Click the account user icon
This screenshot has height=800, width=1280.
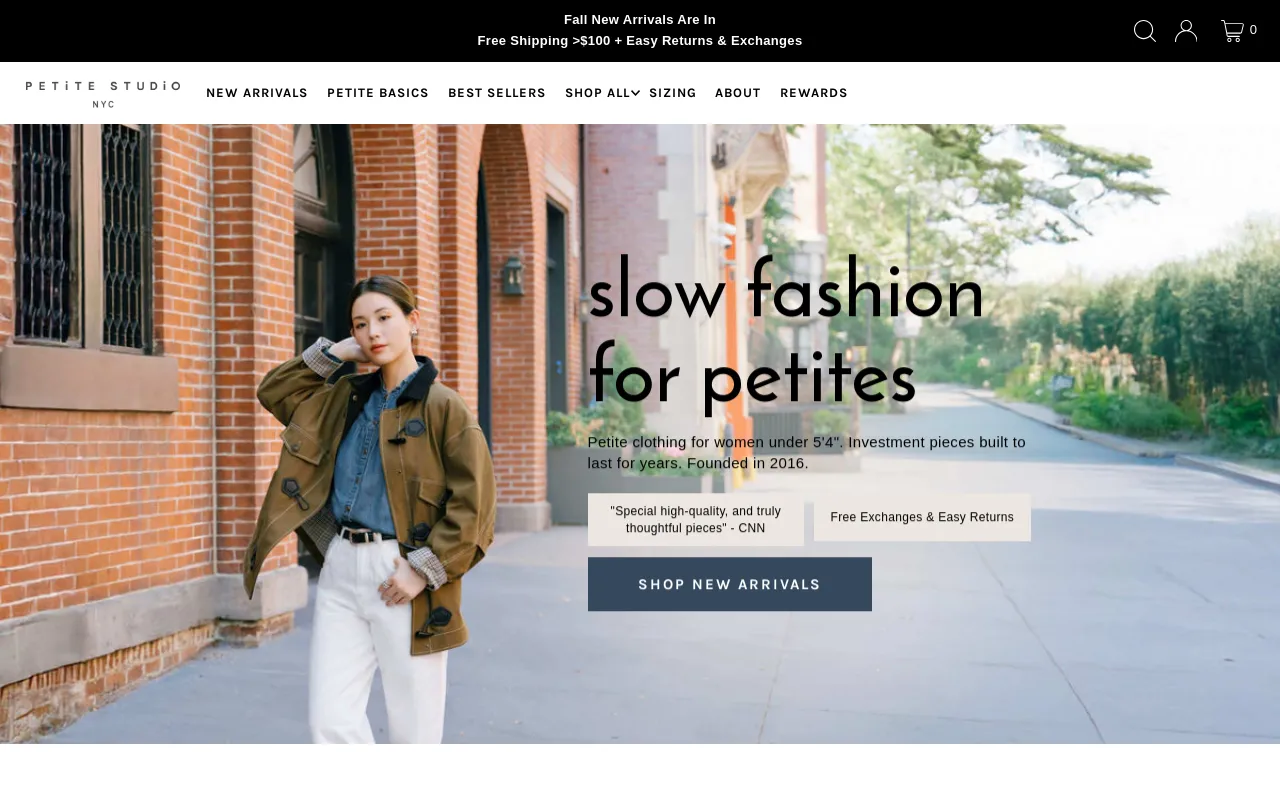click(1186, 31)
